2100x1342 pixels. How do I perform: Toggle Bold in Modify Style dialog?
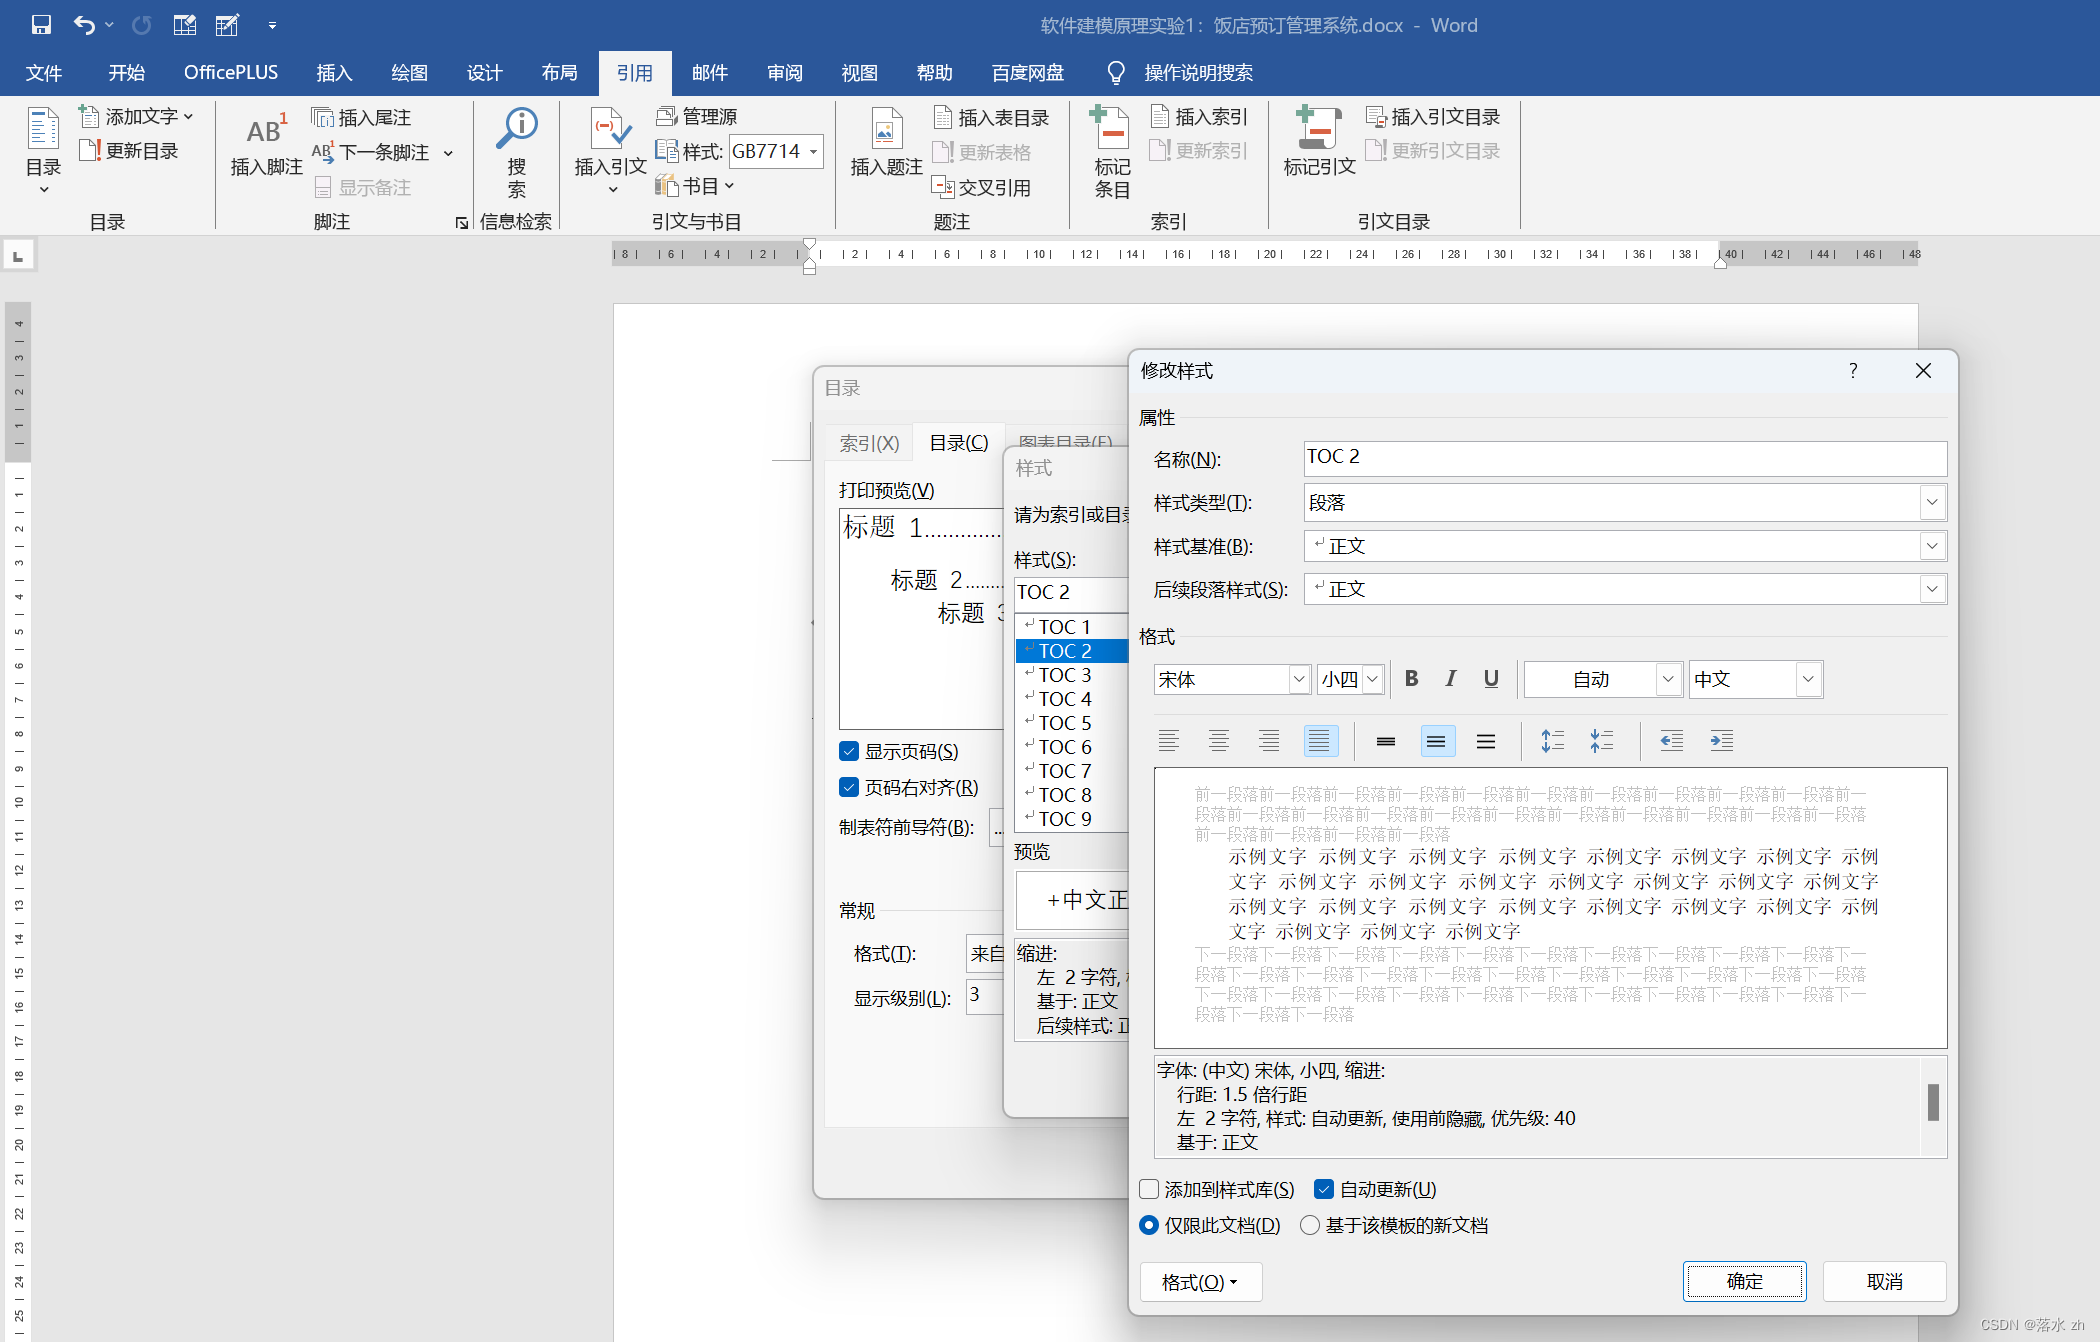(1411, 679)
